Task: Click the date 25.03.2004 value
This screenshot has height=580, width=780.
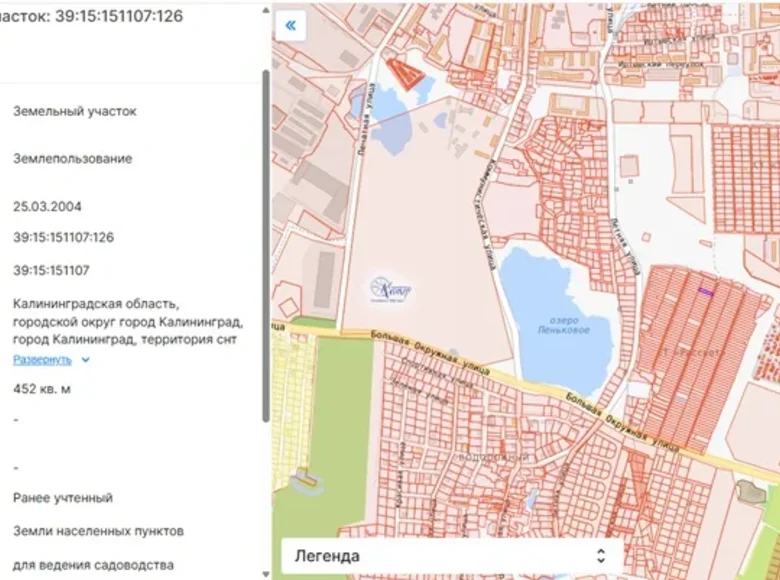Action: (x=47, y=207)
